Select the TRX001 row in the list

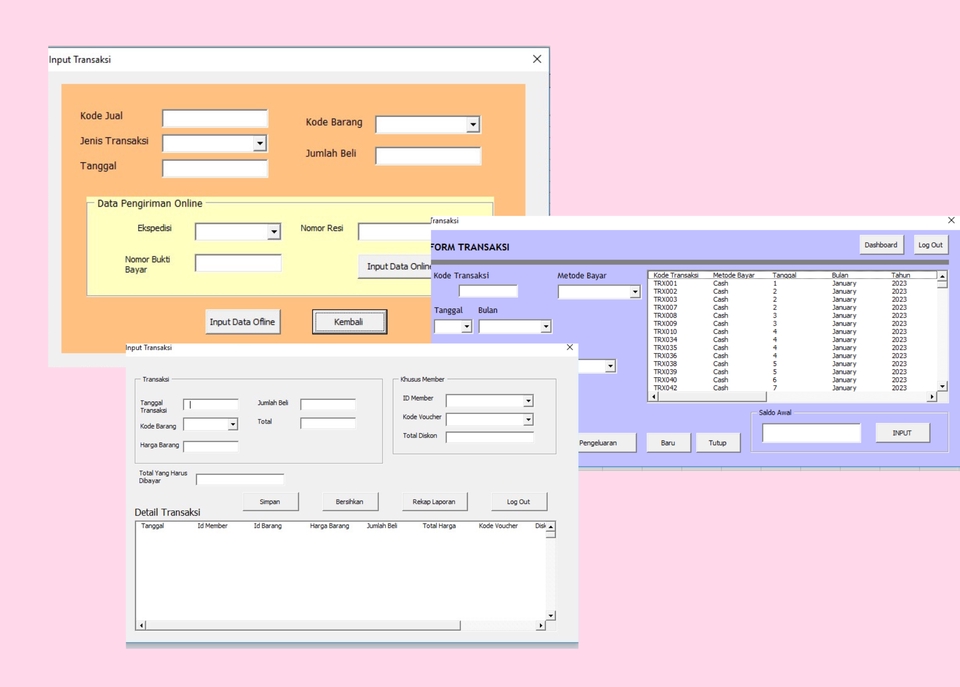click(x=792, y=283)
